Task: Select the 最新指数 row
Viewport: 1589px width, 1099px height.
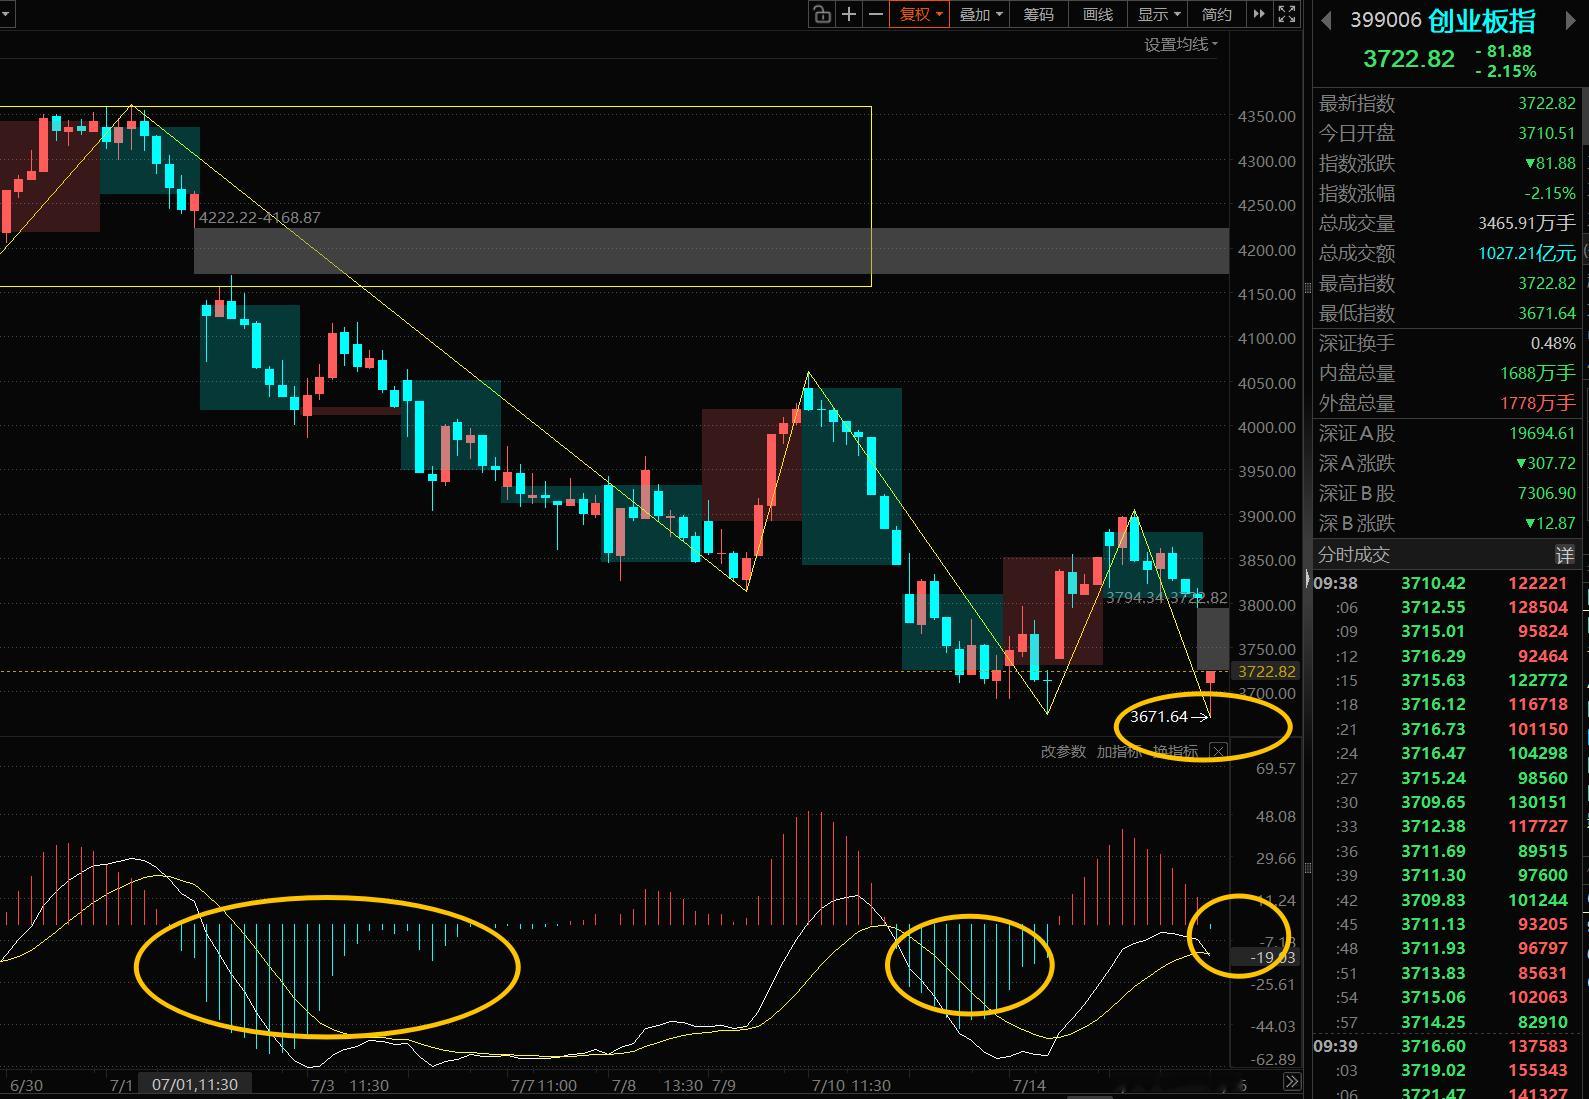Action: (x=1447, y=103)
